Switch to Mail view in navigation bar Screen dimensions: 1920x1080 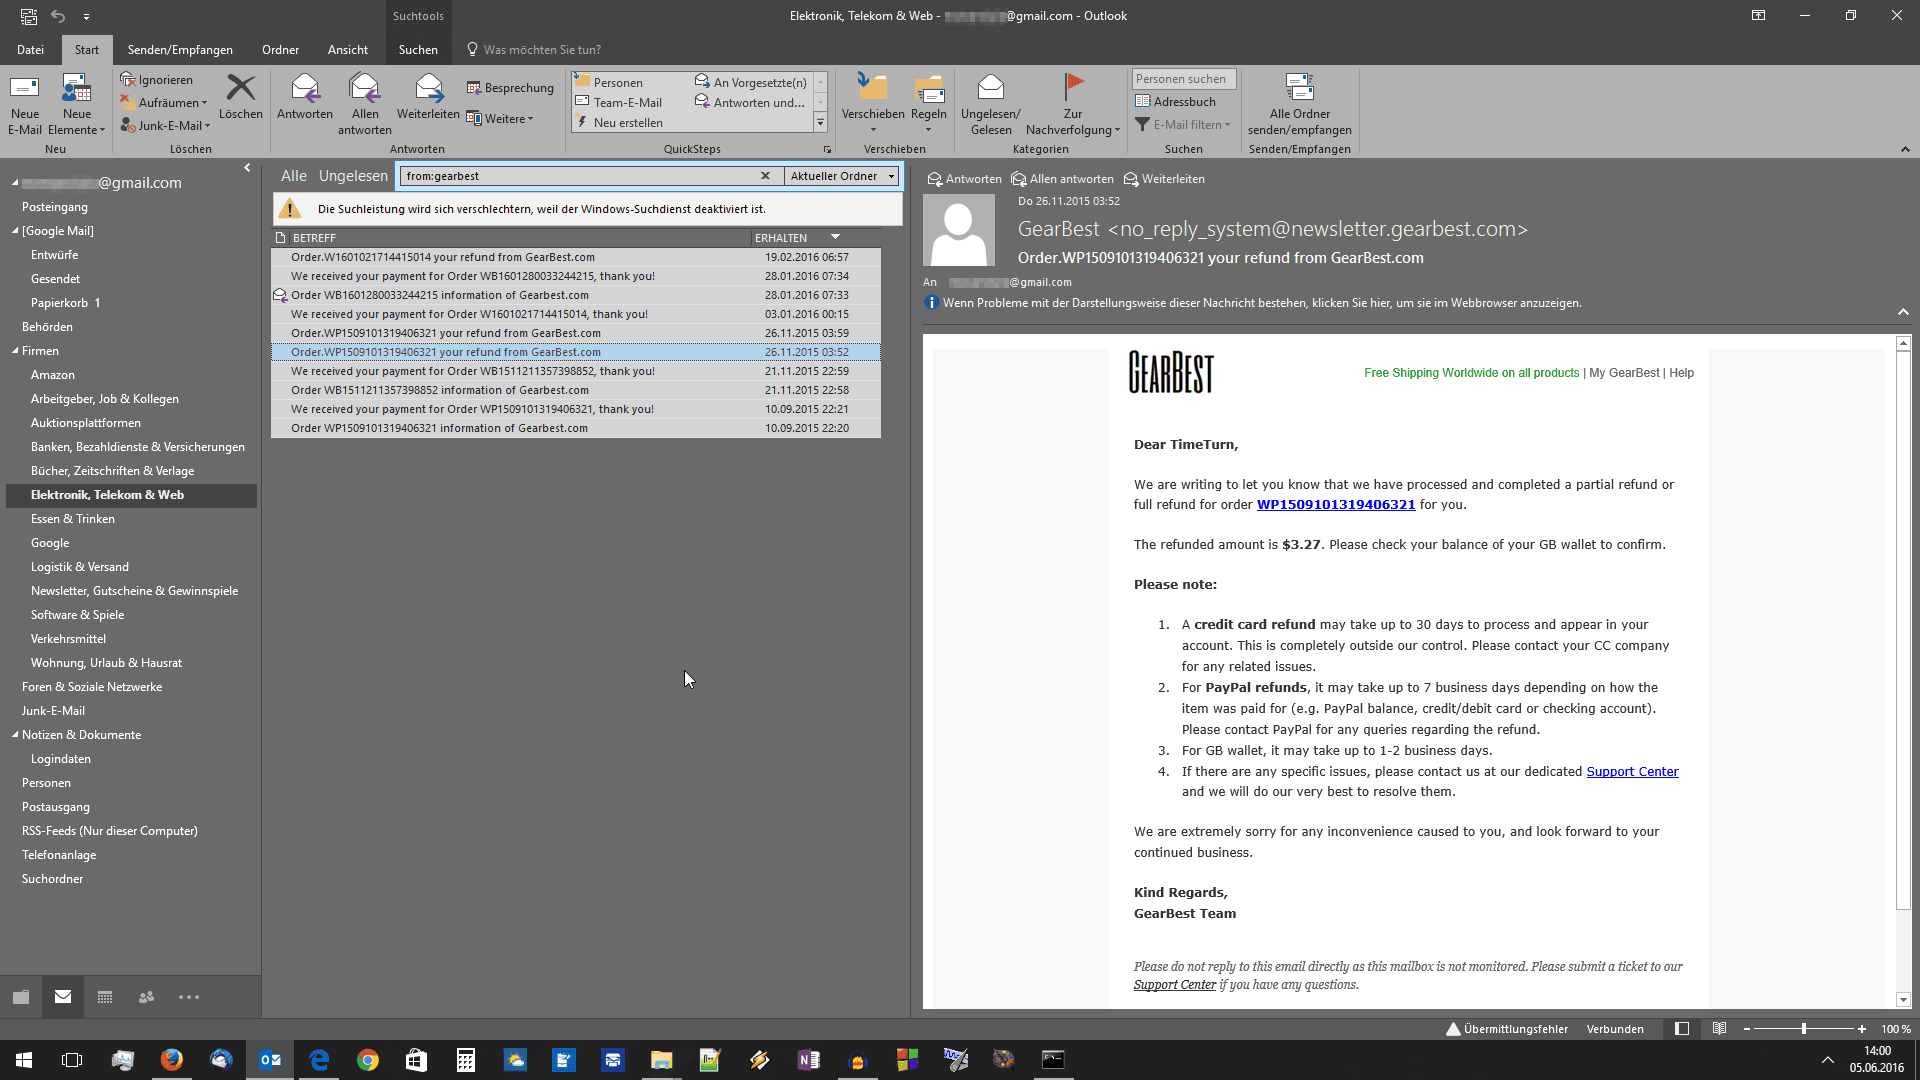click(x=63, y=997)
